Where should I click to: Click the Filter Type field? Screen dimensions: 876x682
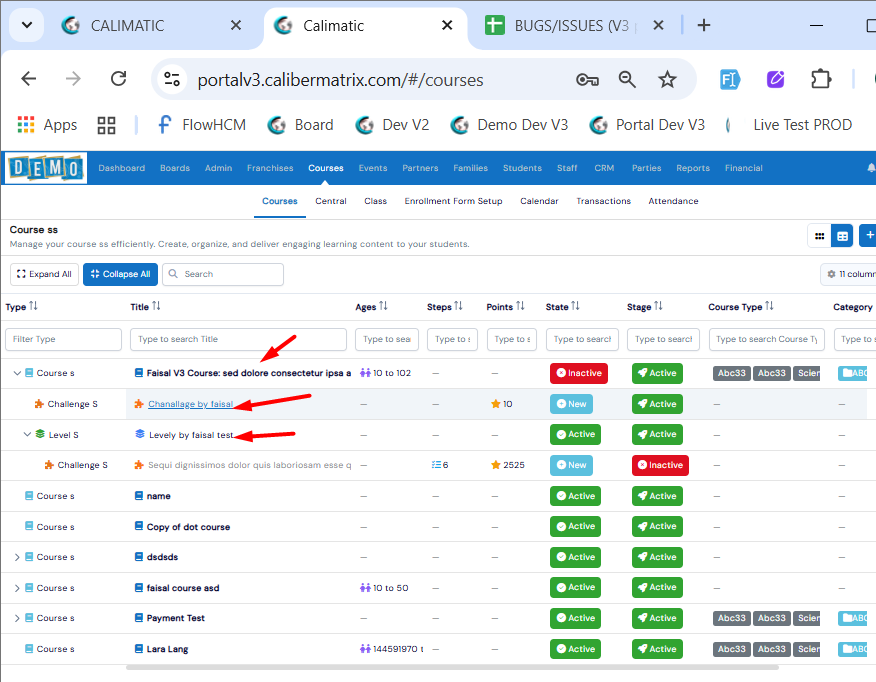63,339
